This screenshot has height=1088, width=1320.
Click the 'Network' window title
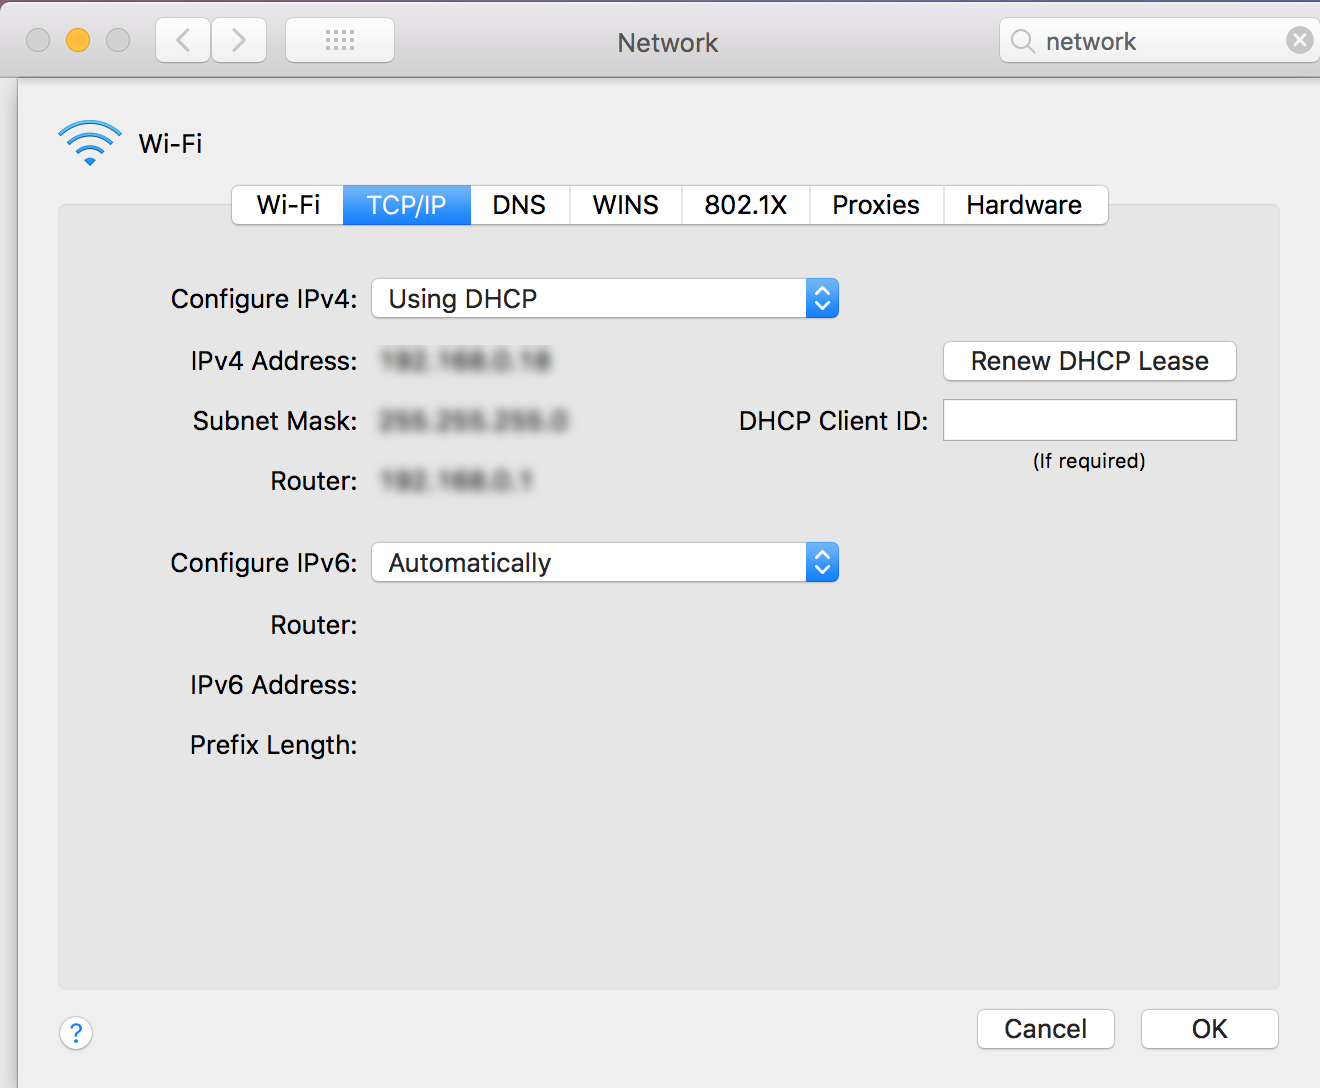pos(668,43)
